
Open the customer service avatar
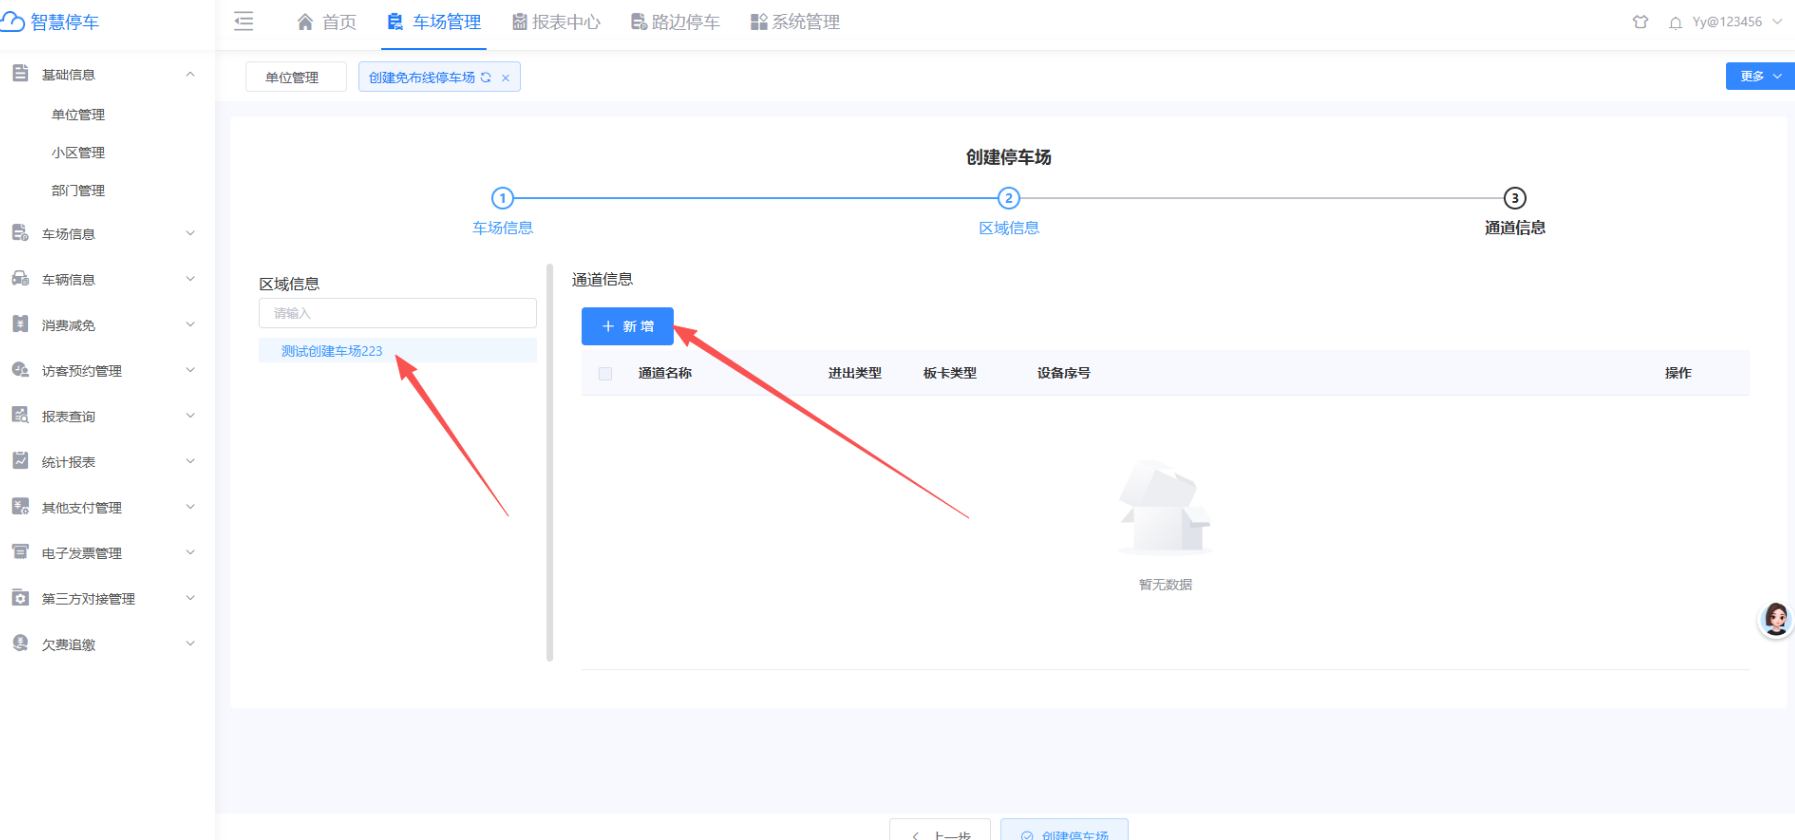(x=1776, y=620)
